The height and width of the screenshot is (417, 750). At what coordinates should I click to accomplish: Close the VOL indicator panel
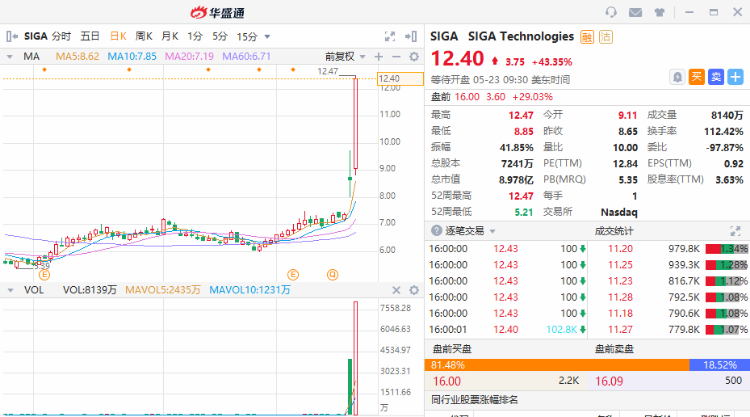[396, 290]
